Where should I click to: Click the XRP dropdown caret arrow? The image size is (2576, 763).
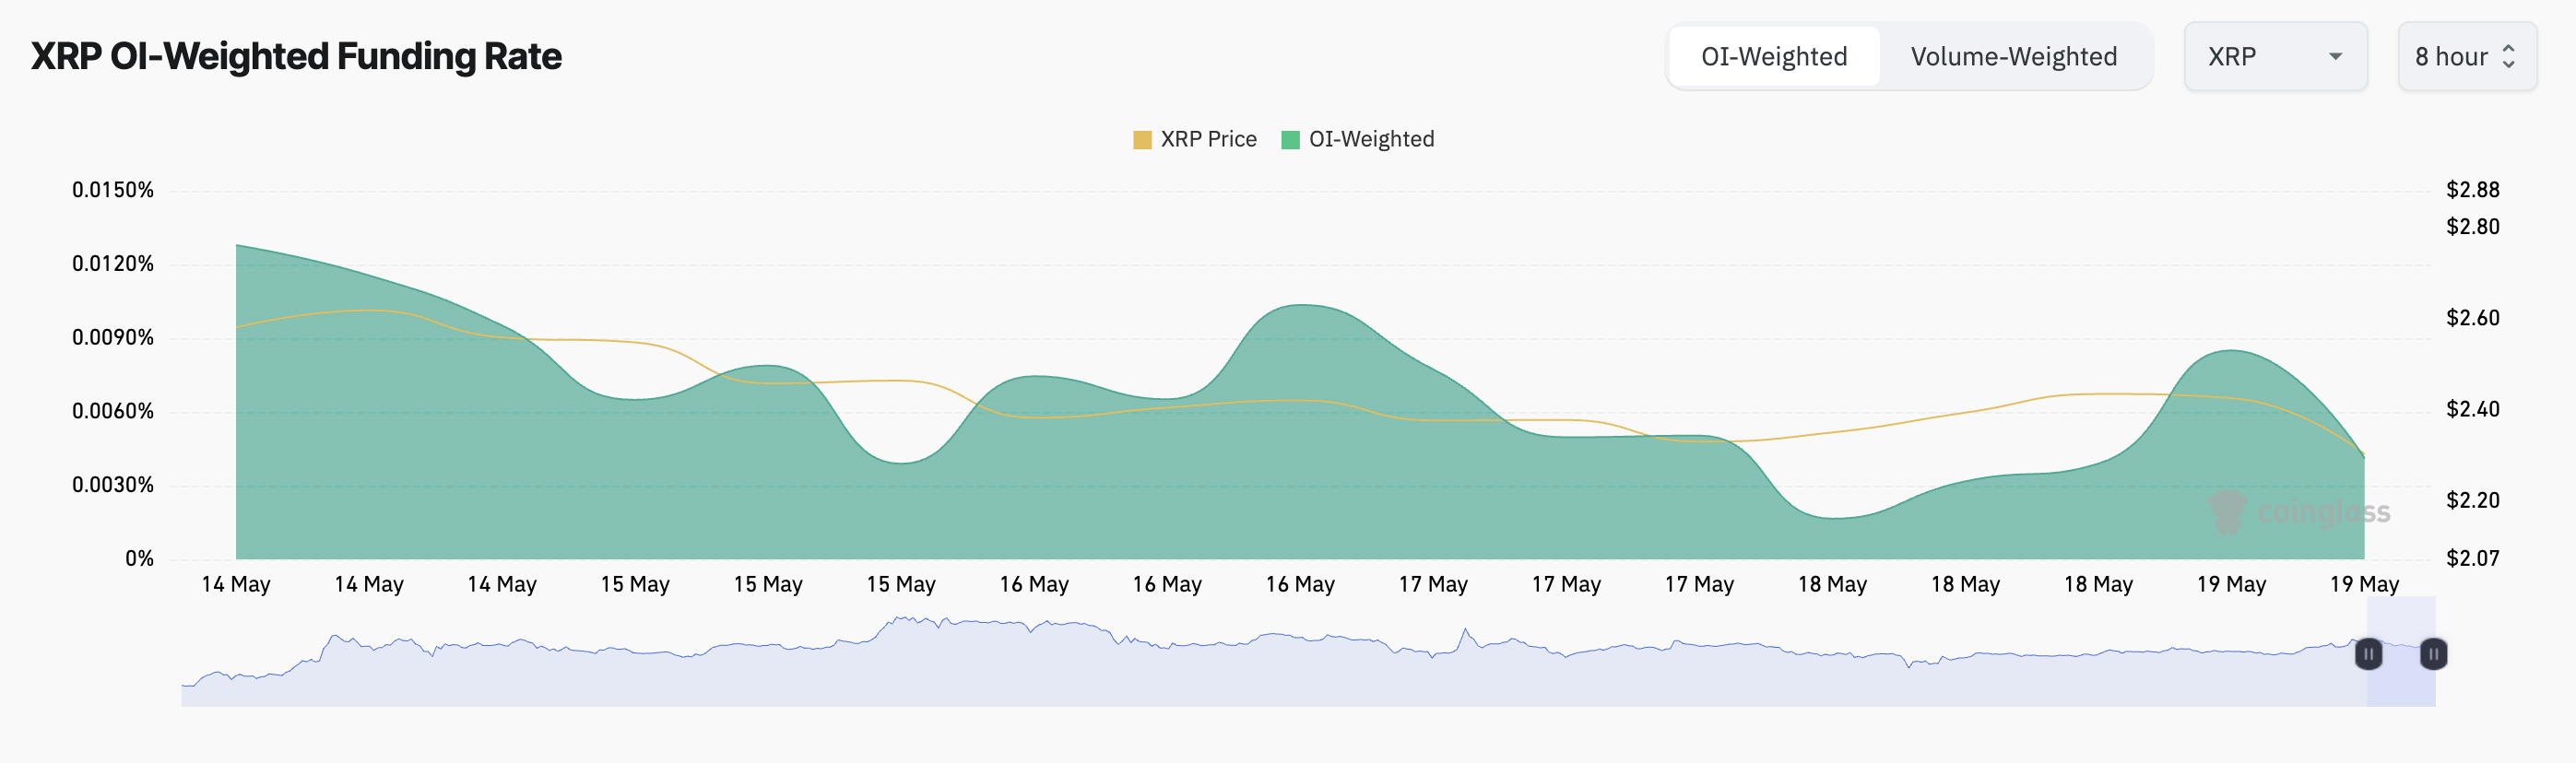tap(2336, 57)
